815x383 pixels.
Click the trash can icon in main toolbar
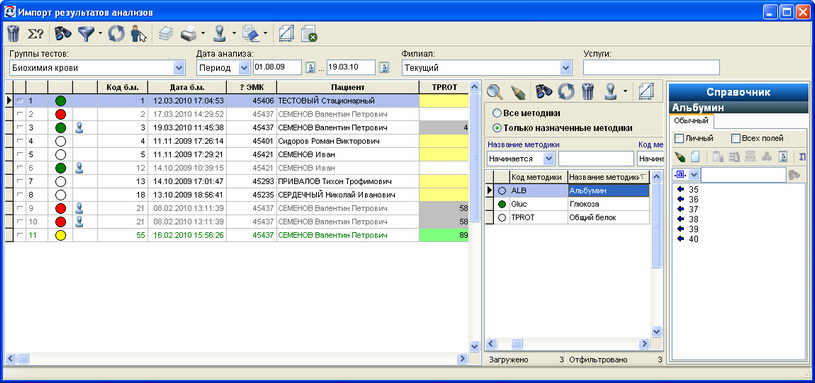(x=13, y=34)
